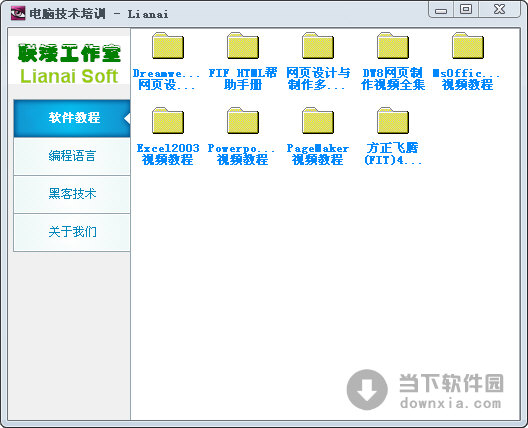Screen dimensions: 528x428
Task: Click the 方正飞腾(FIT)4... label text
Action: click(393, 154)
